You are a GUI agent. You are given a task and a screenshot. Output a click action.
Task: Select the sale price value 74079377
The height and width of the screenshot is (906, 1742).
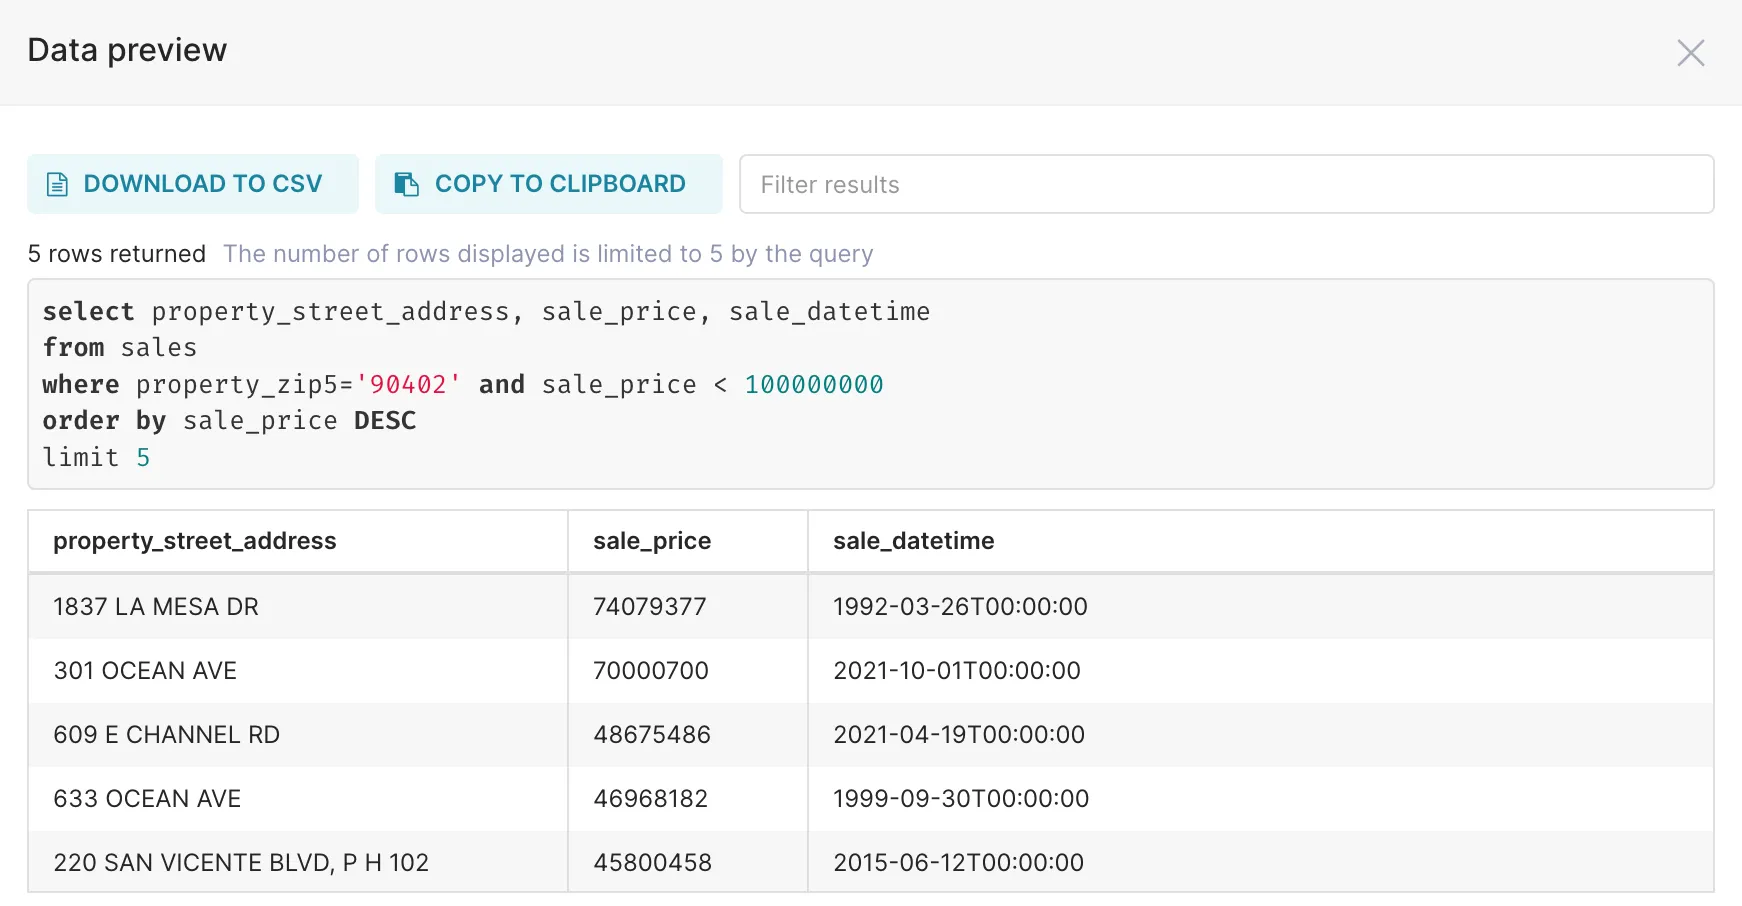(x=650, y=607)
